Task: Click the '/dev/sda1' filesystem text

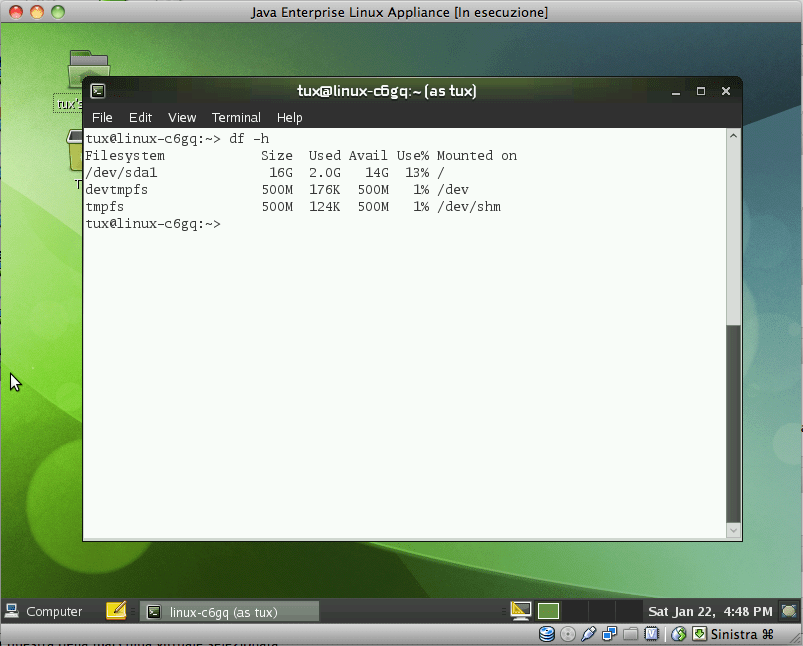Action: pos(121,173)
